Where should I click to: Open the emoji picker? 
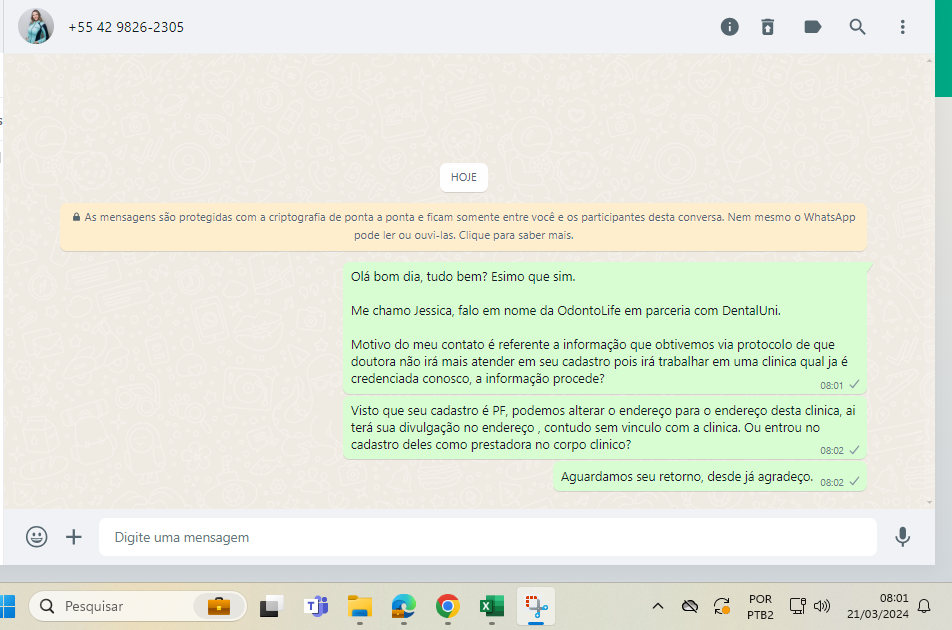[x=36, y=537]
